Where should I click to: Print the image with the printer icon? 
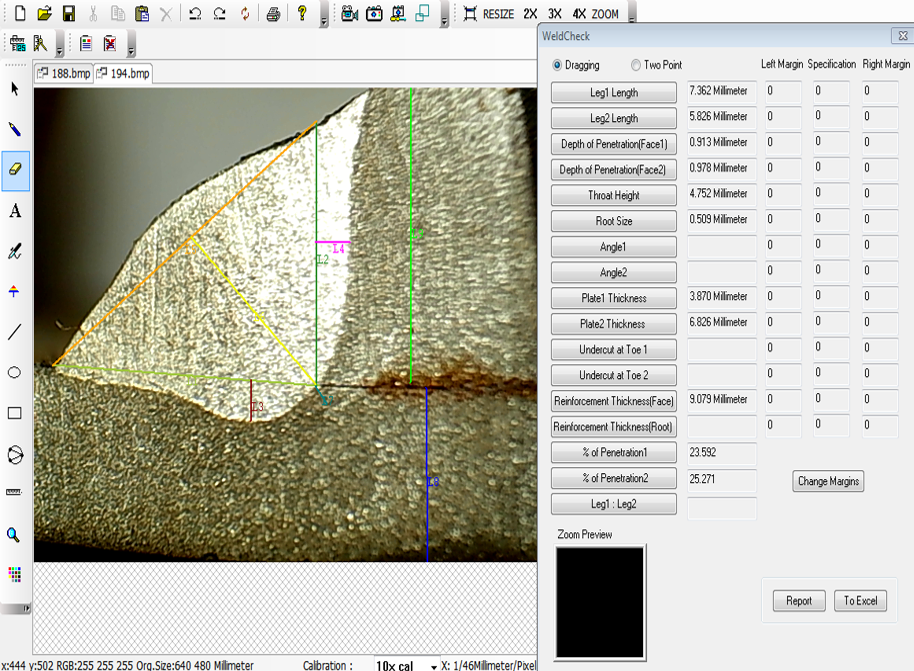(273, 13)
